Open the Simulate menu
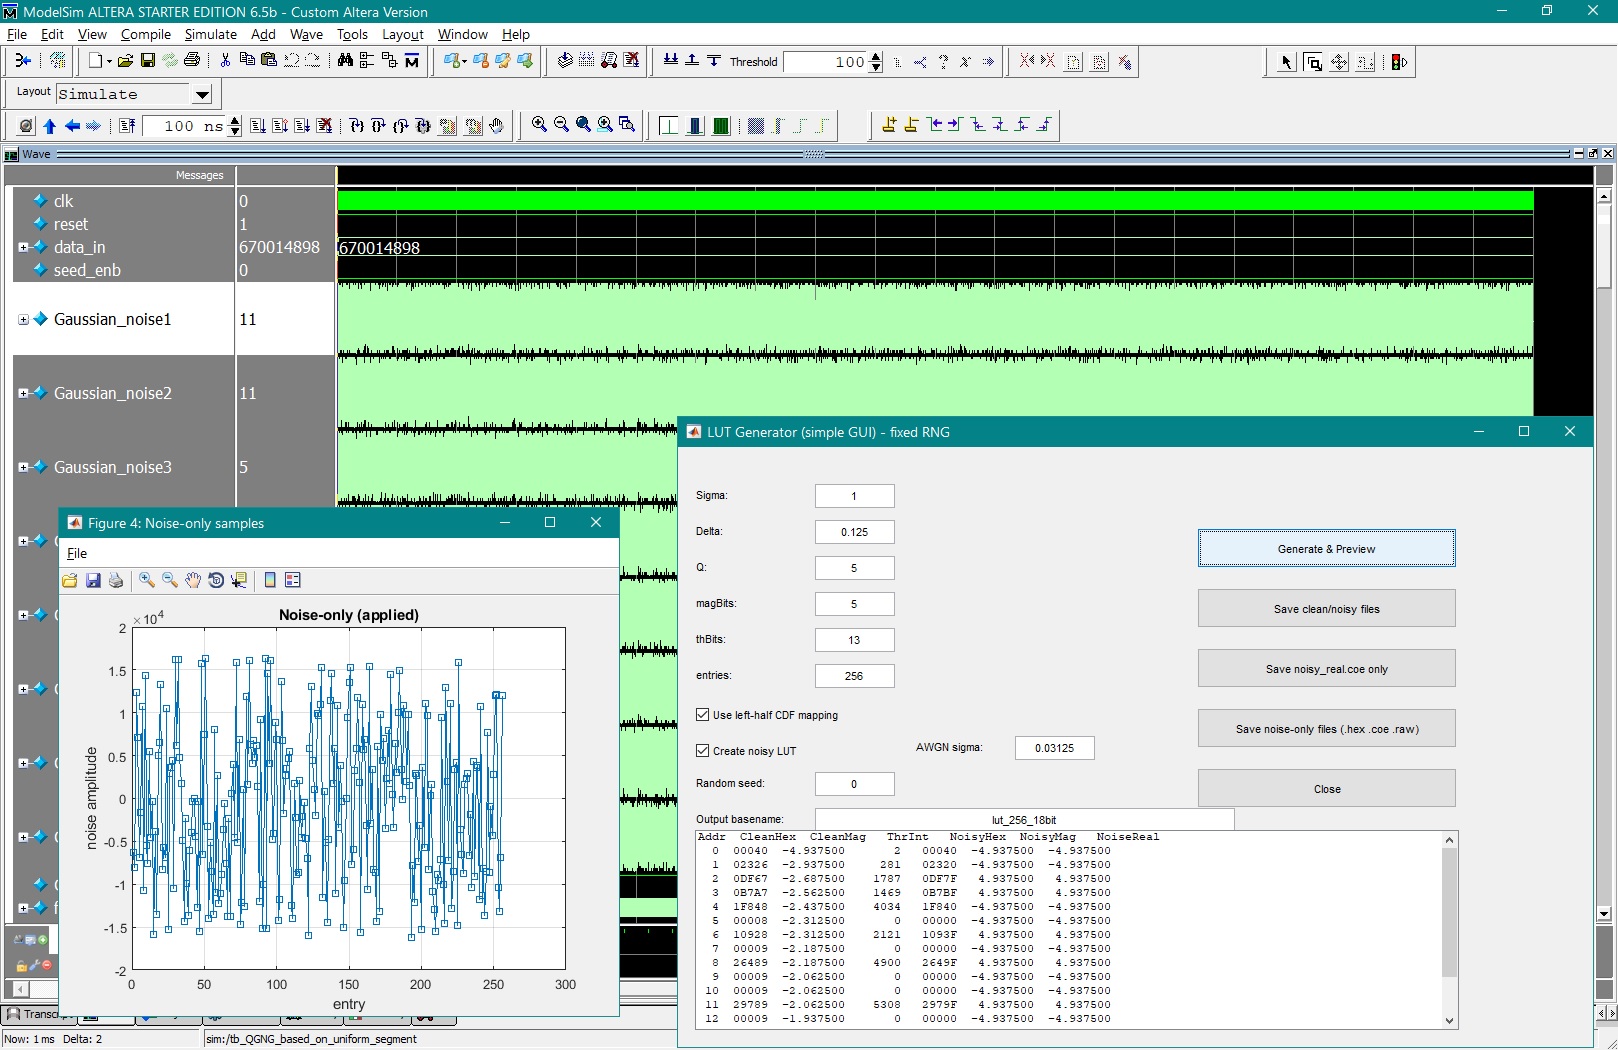Viewport: 1618px width, 1050px height. (210, 34)
